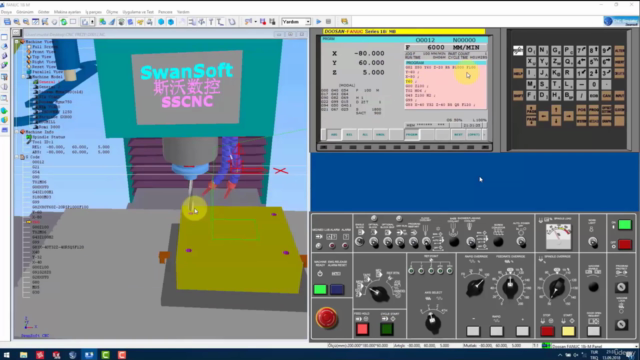This screenshot has height=360, width=640.
Task: Click the G address key
Action: click(556, 51)
